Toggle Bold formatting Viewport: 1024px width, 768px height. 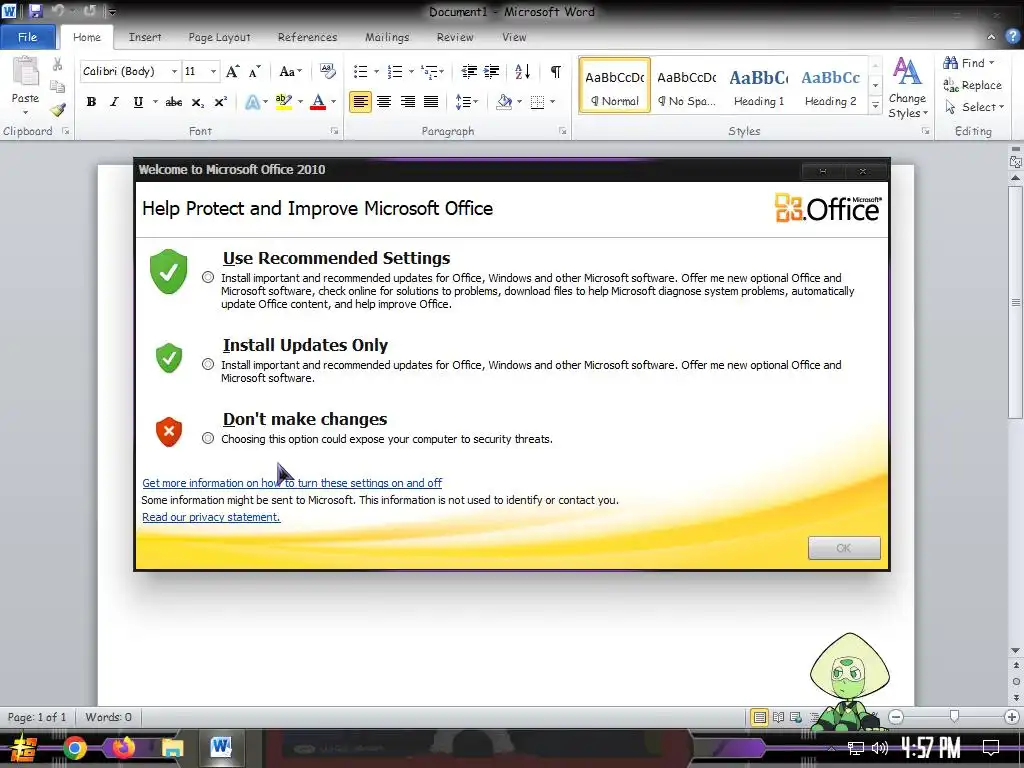click(x=91, y=102)
